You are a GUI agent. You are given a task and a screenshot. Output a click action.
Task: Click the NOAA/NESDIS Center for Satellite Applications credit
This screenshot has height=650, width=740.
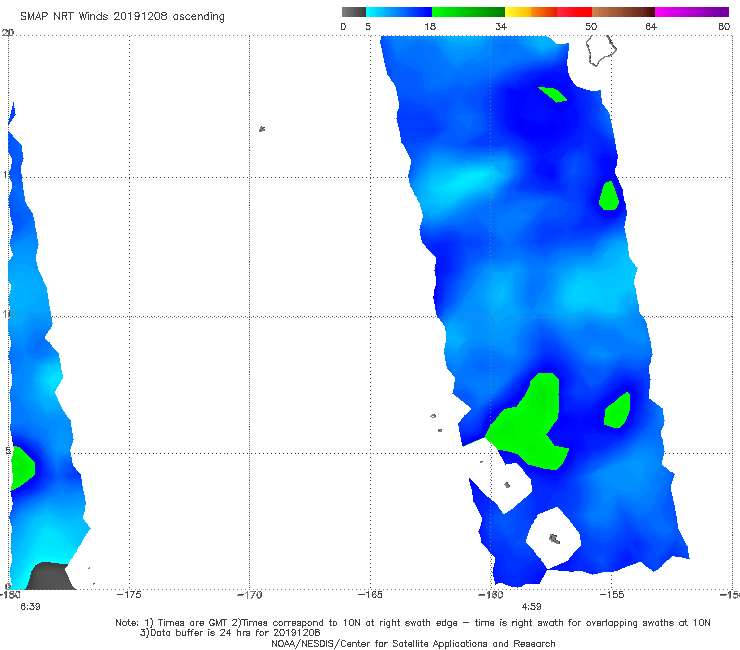[x=413, y=644]
